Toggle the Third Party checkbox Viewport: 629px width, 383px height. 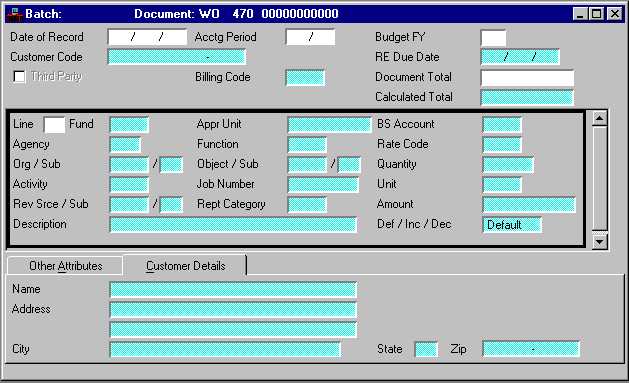pyautogui.click(x=19, y=76)
